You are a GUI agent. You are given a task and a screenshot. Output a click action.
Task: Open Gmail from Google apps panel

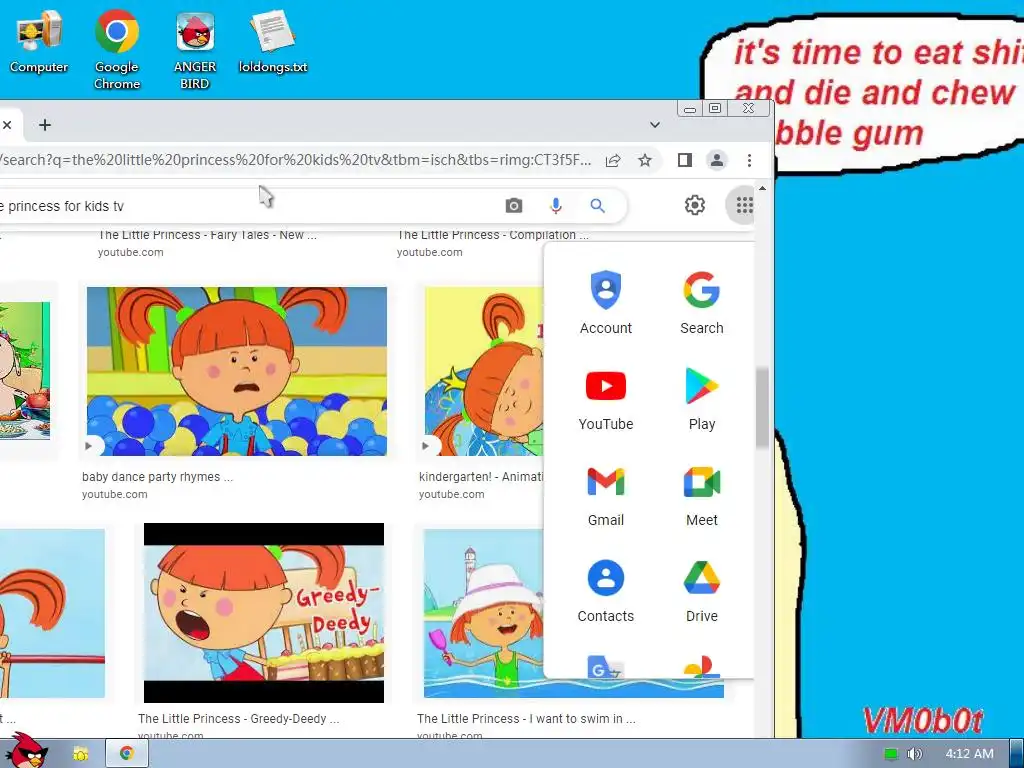605,494
